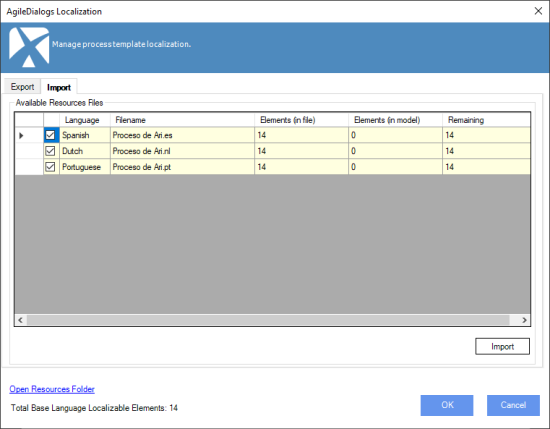Select the Import tab
This screenshot has height=429, width=550.
pyautogui.click(x=59, y=87)
